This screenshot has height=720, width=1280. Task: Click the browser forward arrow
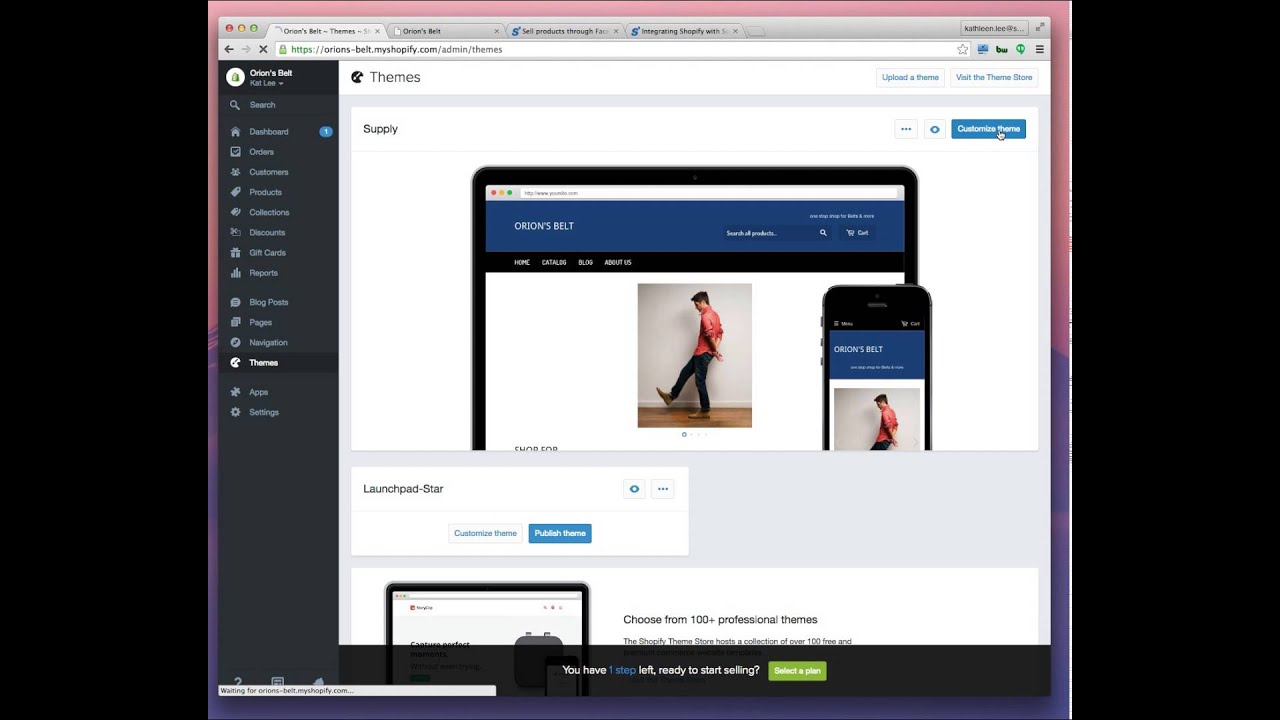click(246, 49)
